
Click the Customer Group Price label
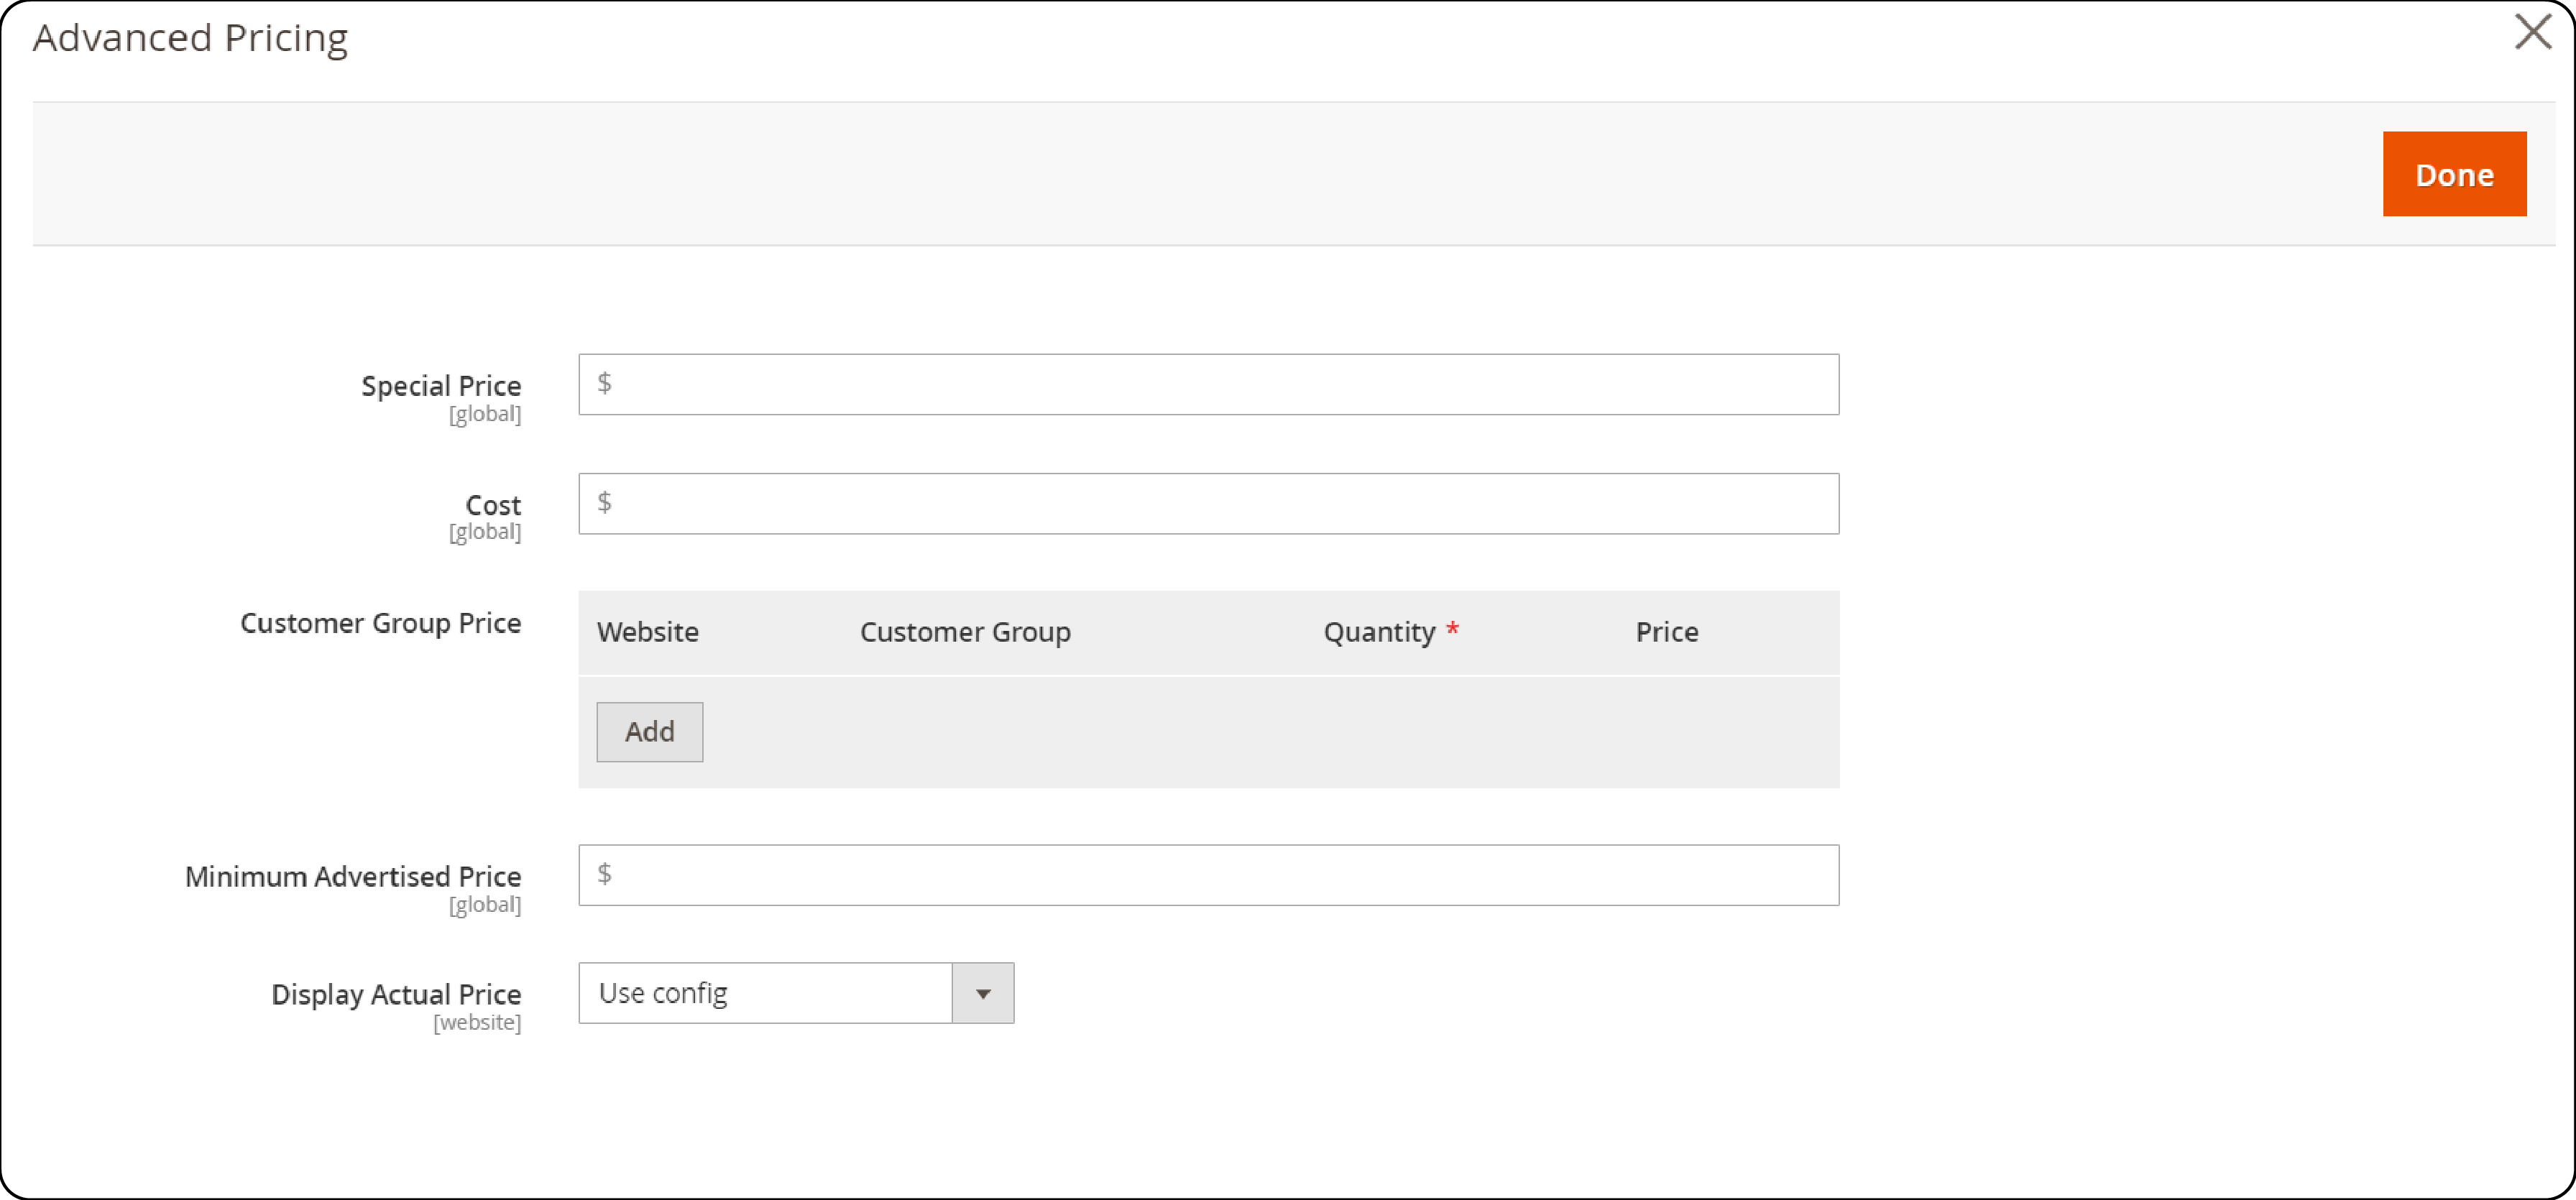point(381,623)
